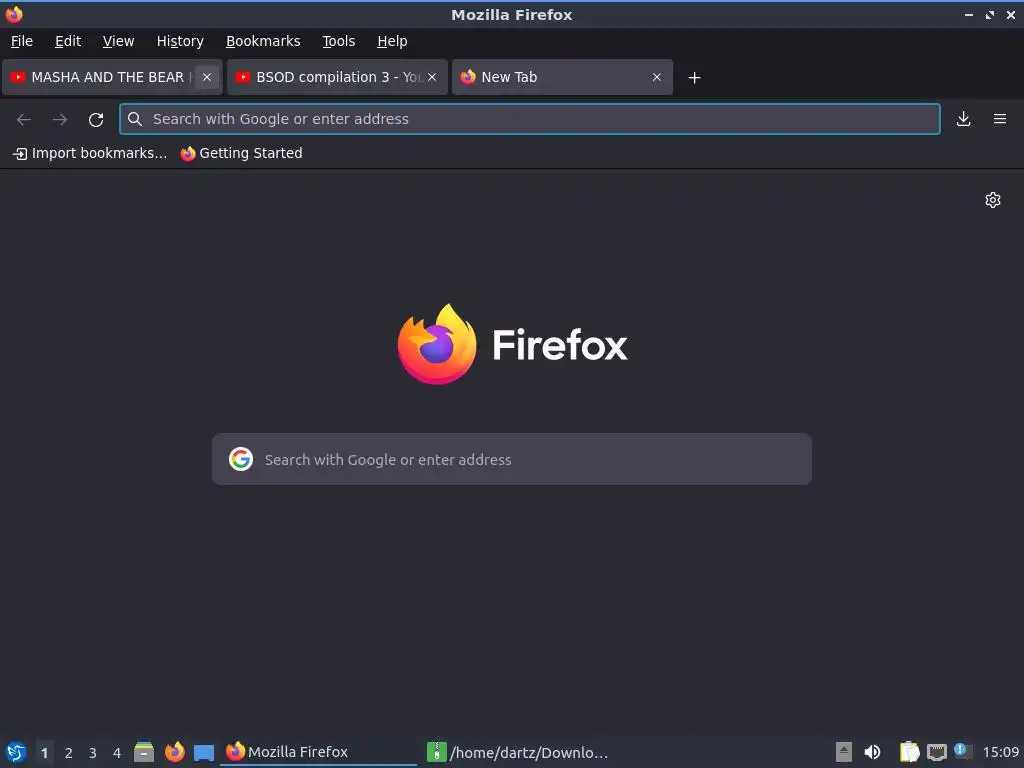1024x768 pixels.
Task: Open the volume speaker tray icon
Action: tap(872, 752)
